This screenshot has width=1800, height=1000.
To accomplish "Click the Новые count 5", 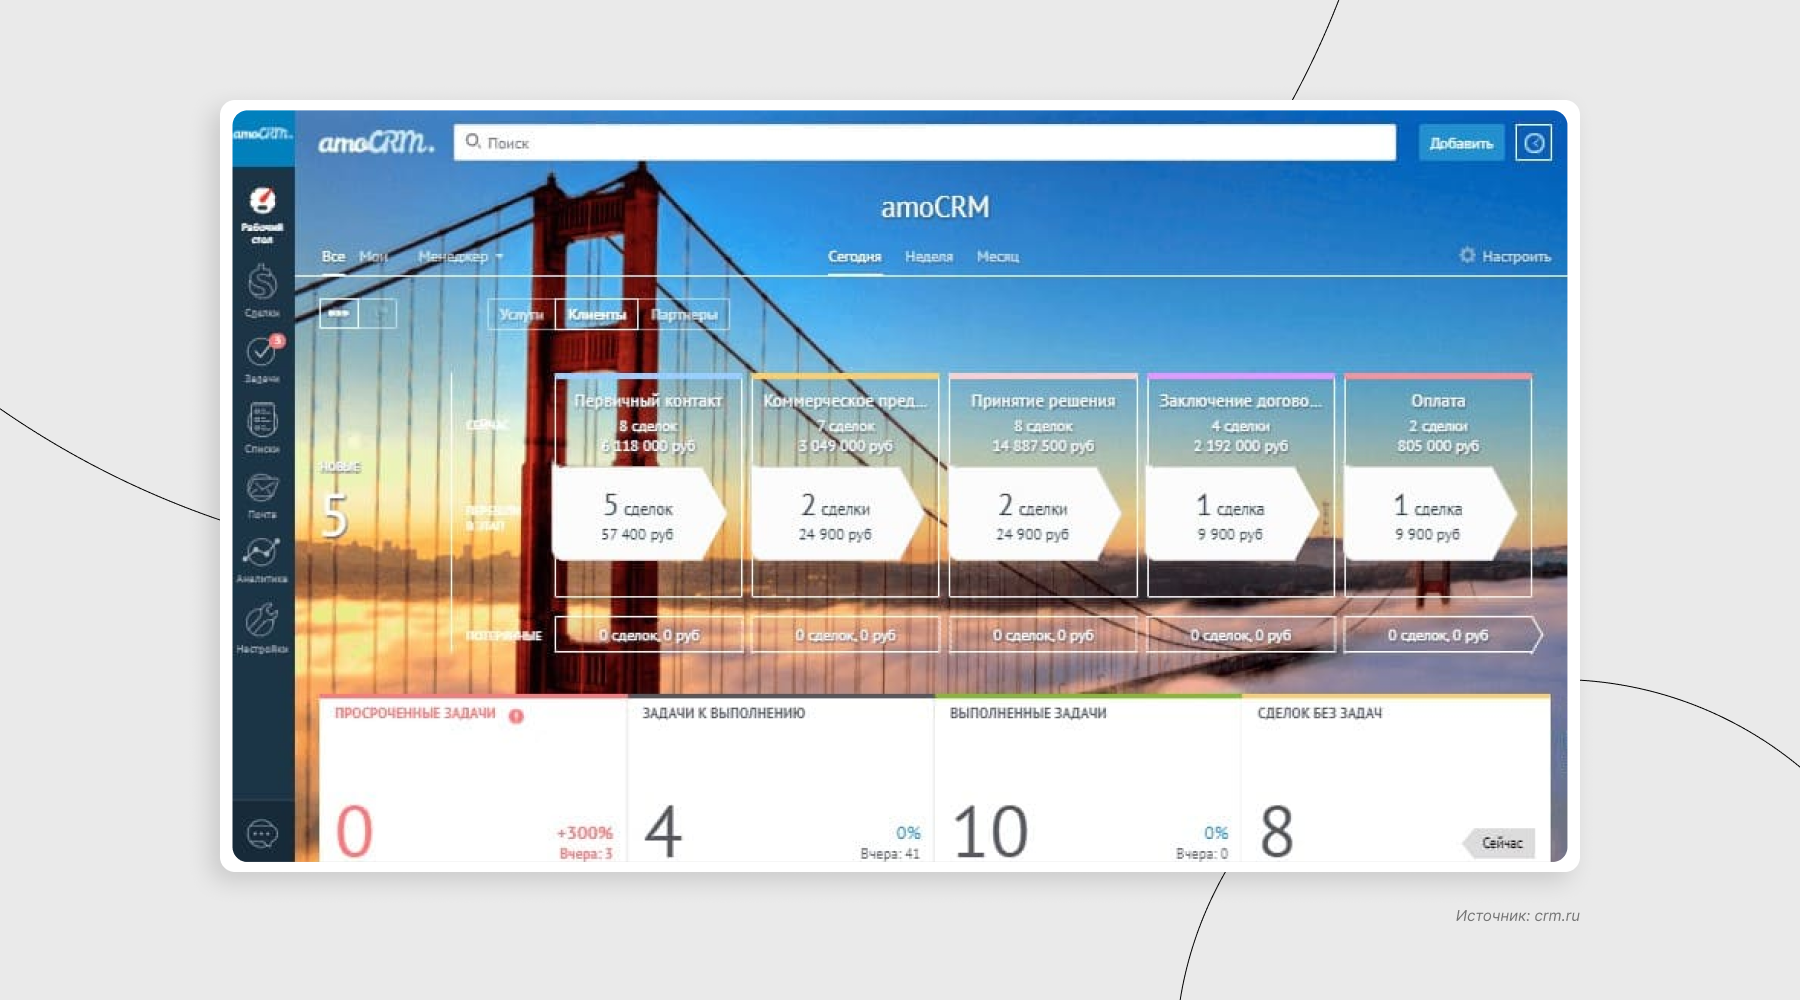I will (335, 516).
